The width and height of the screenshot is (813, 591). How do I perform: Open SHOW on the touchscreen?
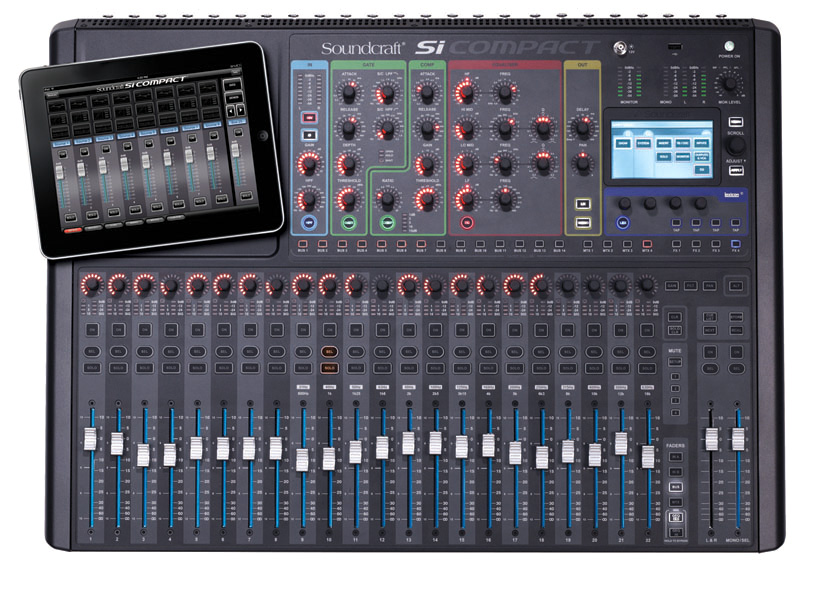(x=623, y=143)
